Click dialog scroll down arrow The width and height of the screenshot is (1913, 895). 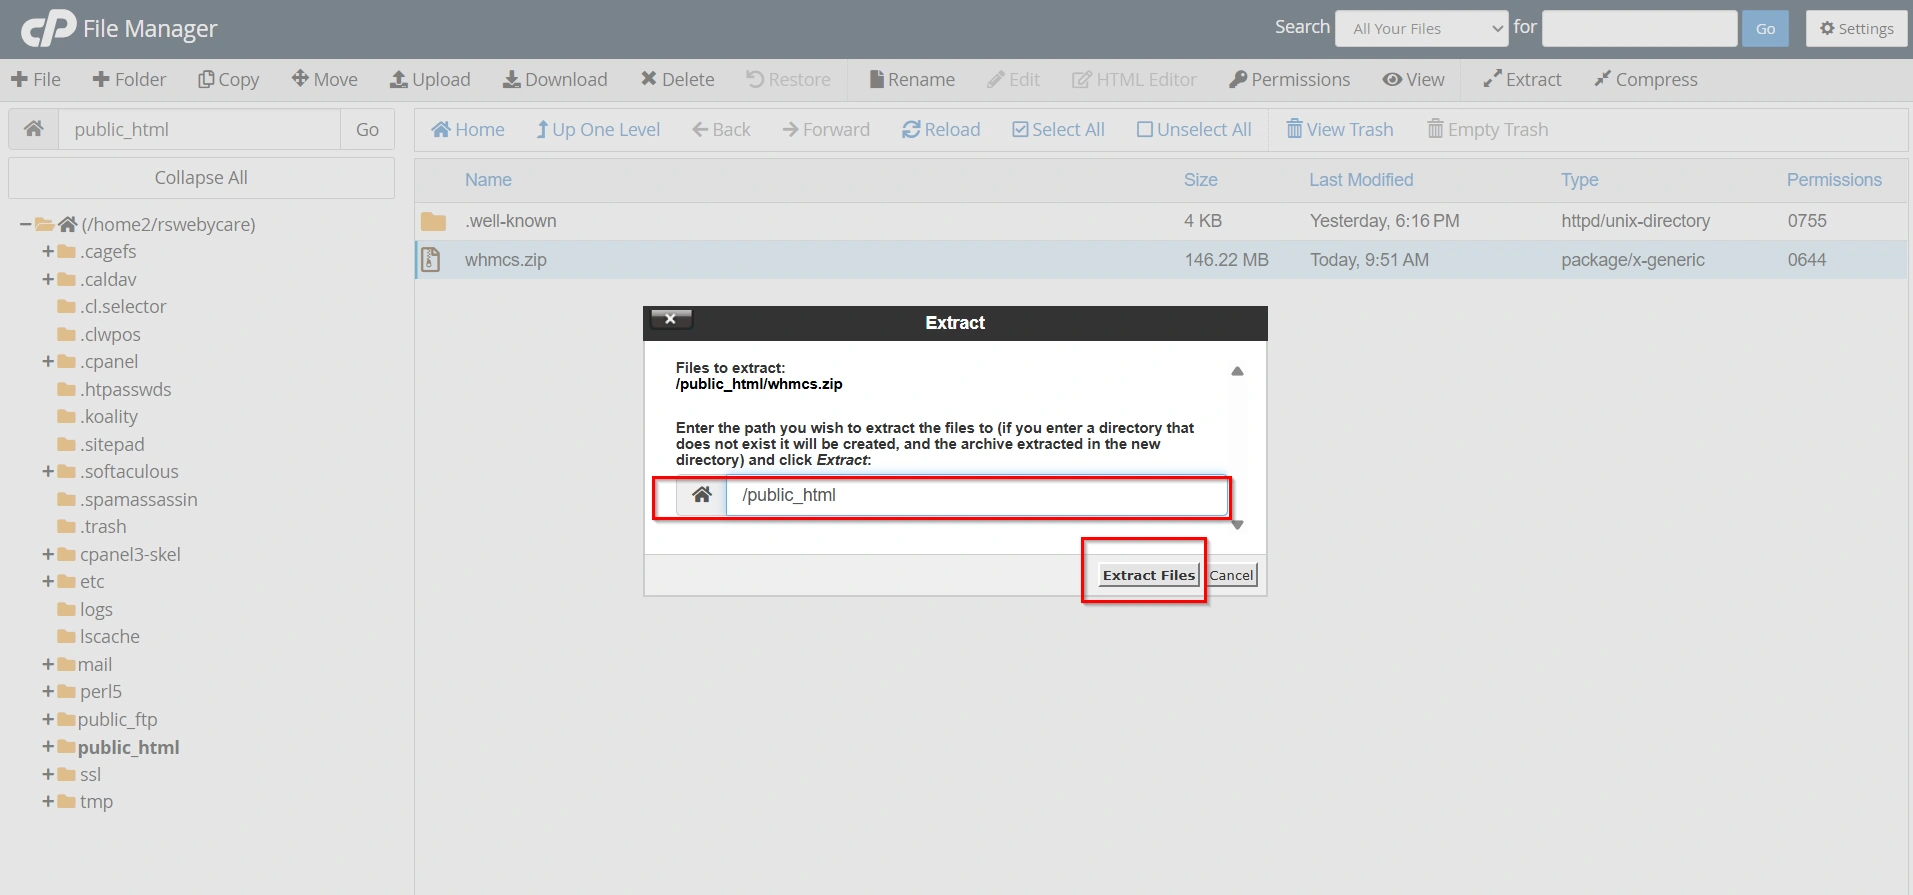tap(1237, 525)
